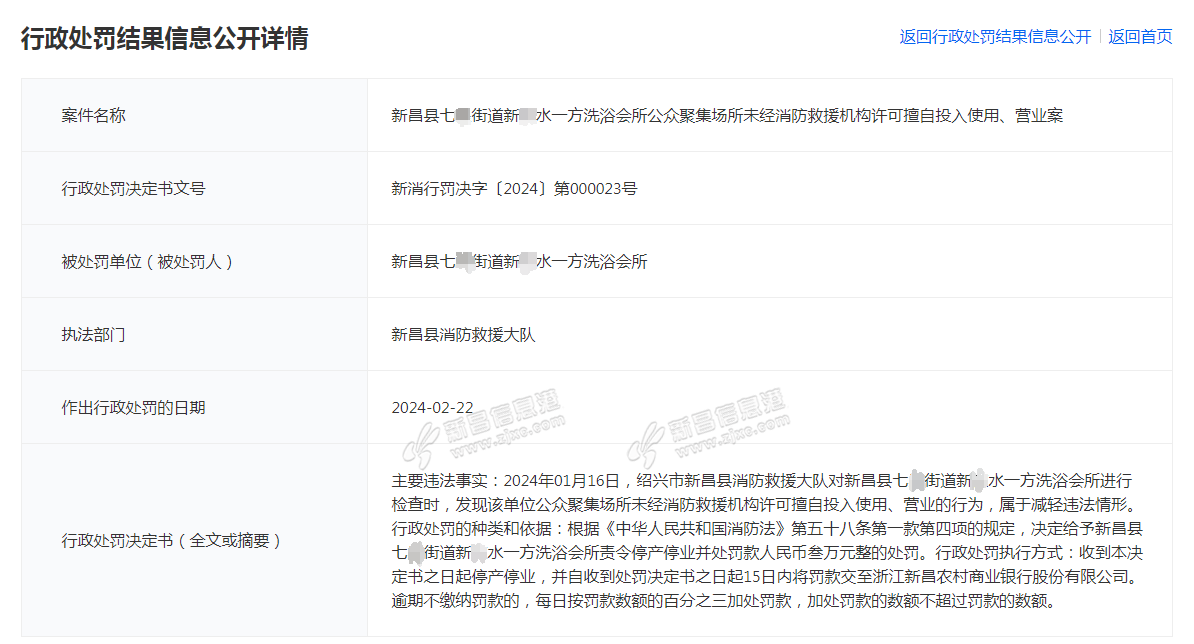The image size is (1194, 644).
Task: Click the penalized unit name value
Action: coord(519,262)
